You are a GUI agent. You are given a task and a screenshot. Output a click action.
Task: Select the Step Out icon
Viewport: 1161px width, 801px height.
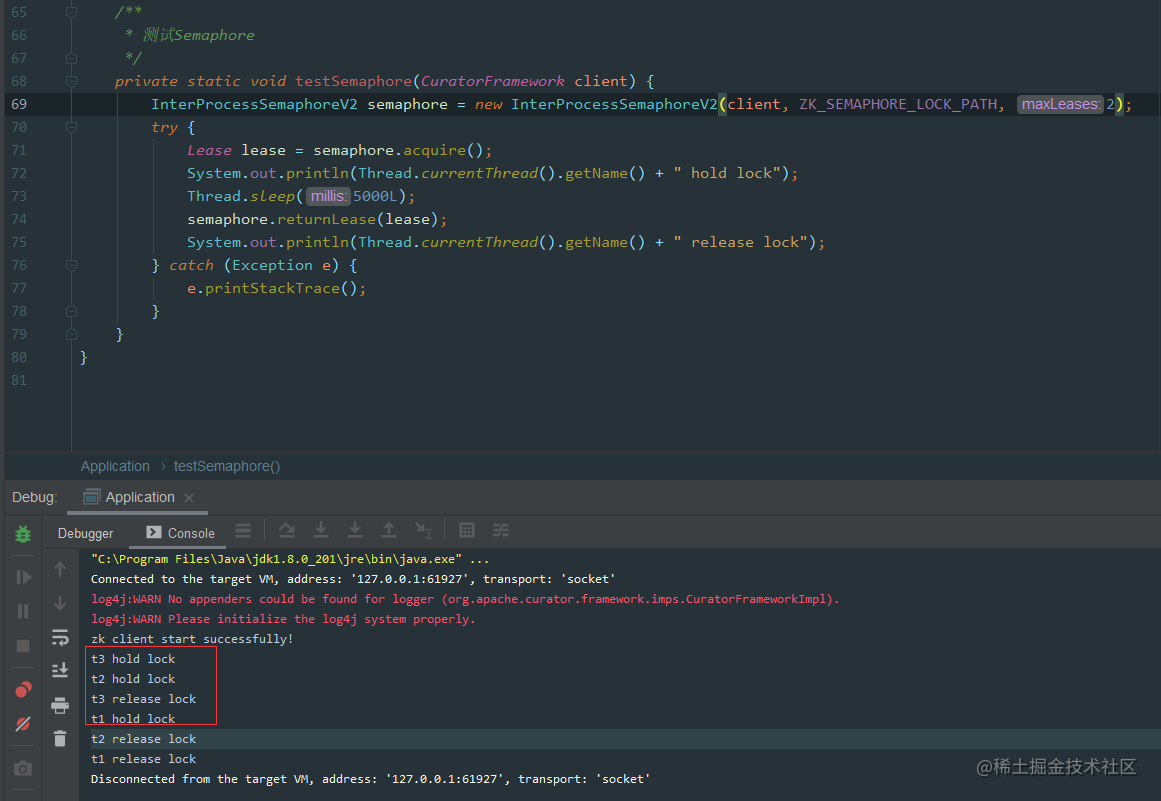[x=389, y=531]
